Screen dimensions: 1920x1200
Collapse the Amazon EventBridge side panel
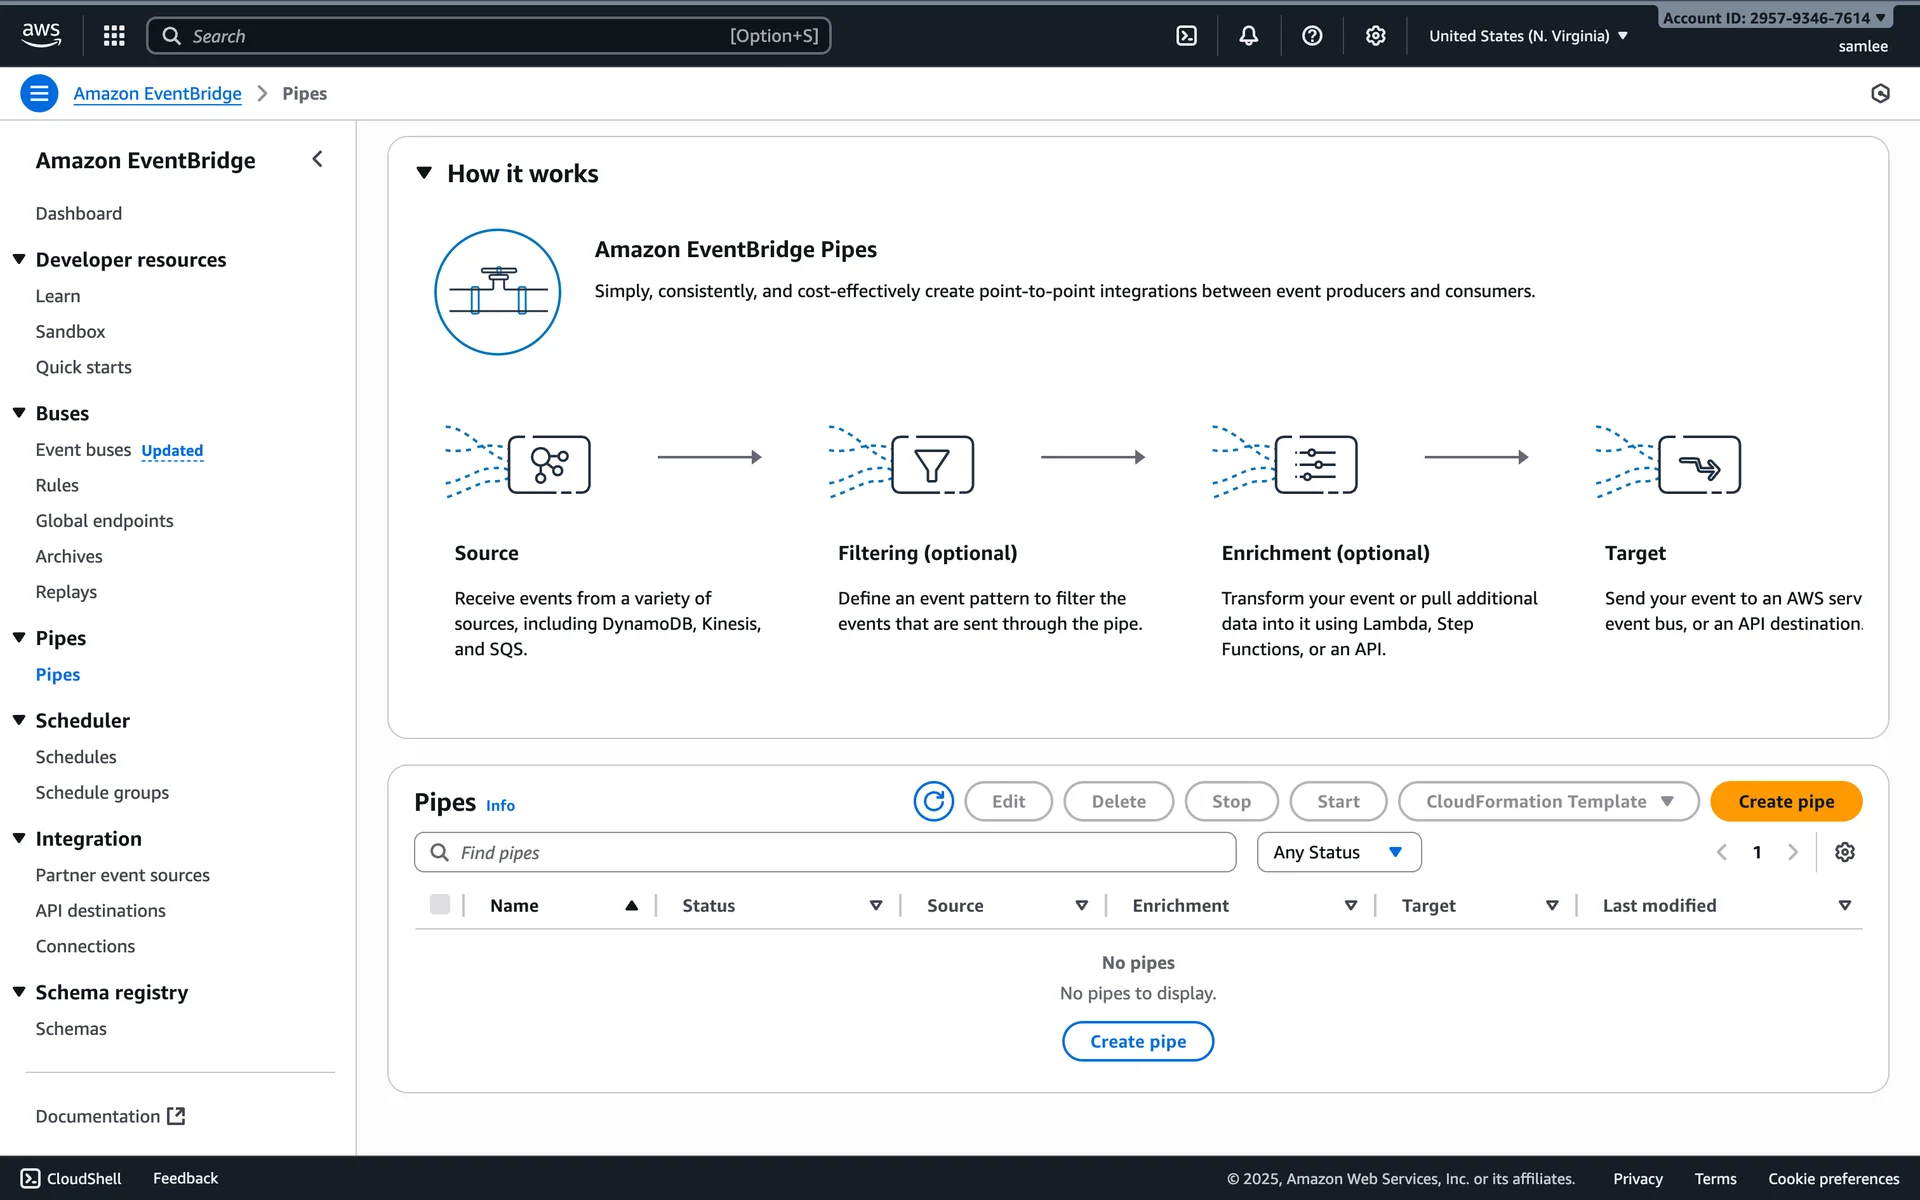317,159
